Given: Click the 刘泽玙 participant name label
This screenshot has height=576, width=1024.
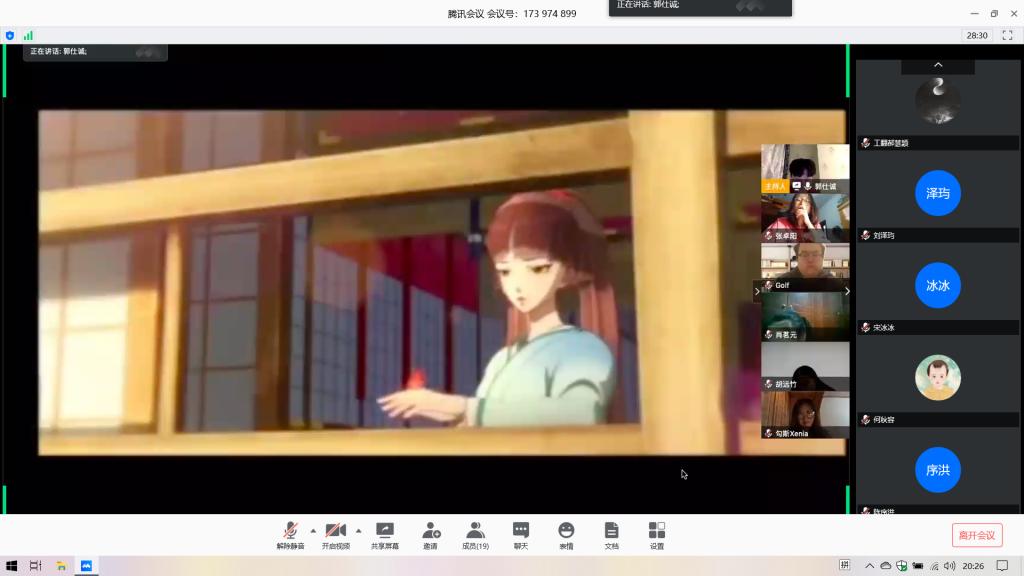Looking at the screenshot, I should tap(884, 235).
